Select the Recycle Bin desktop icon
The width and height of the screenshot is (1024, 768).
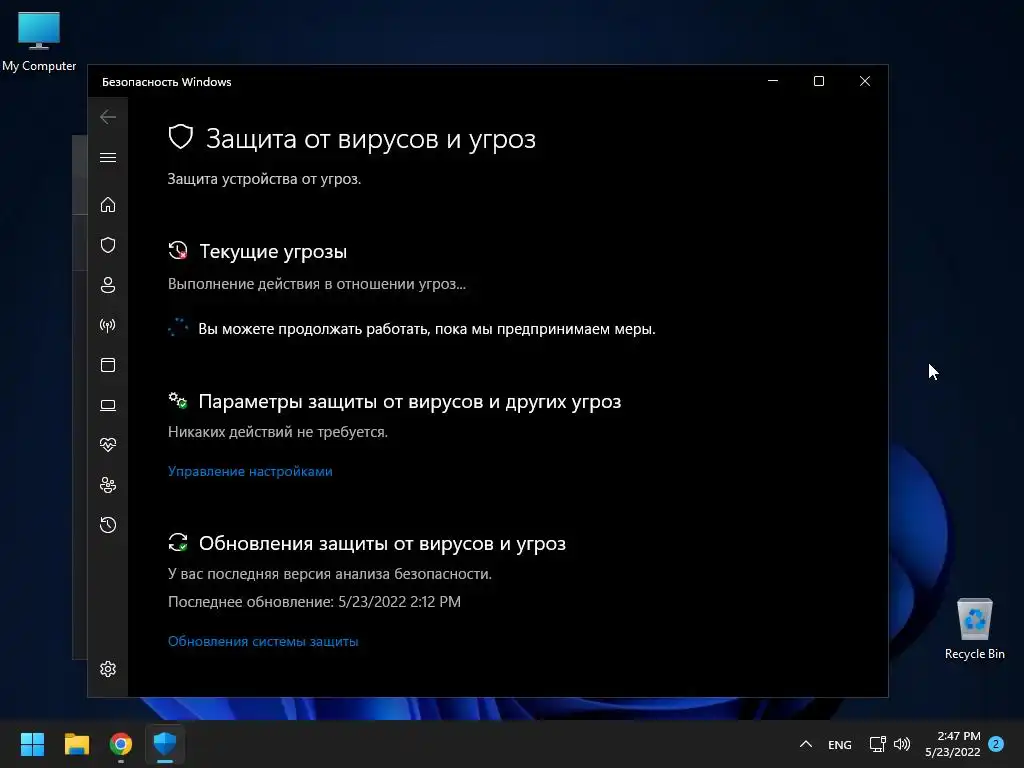(974, 629)
